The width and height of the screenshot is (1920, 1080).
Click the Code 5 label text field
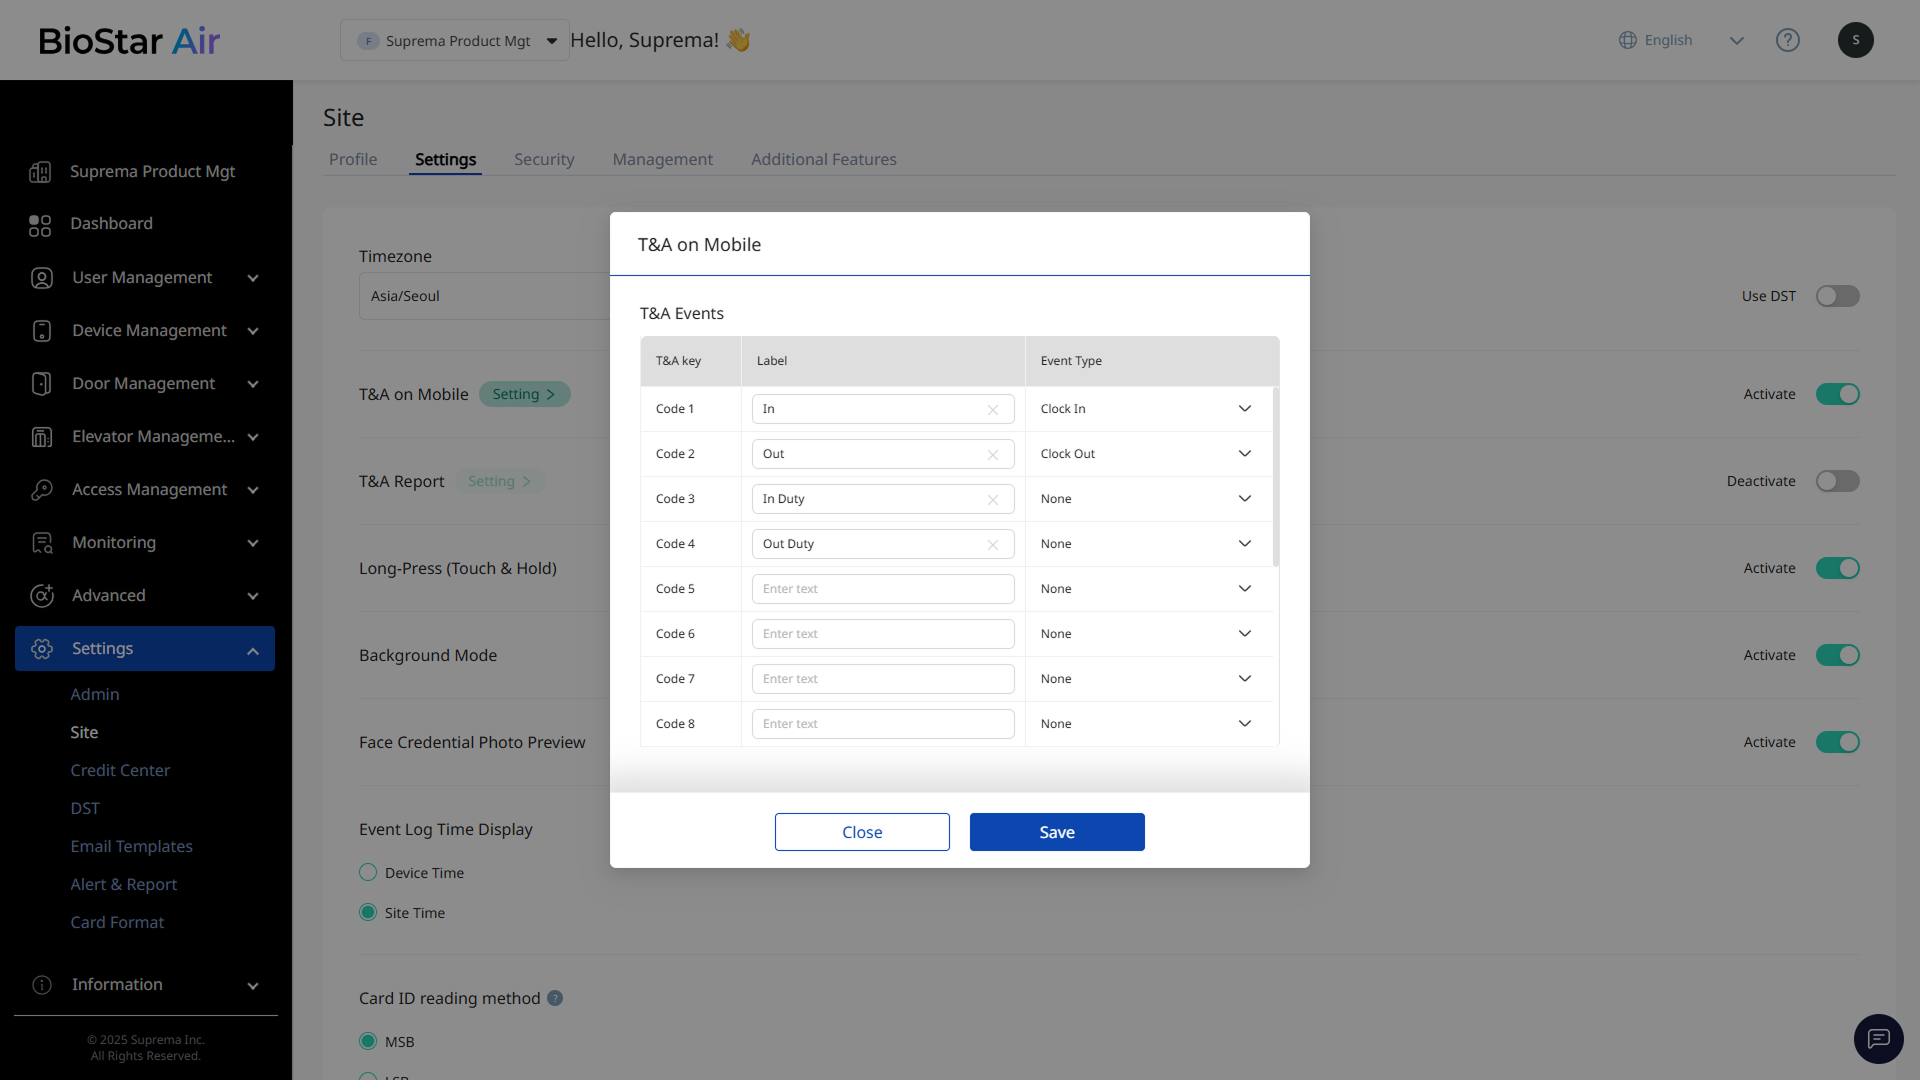point(882,589)
